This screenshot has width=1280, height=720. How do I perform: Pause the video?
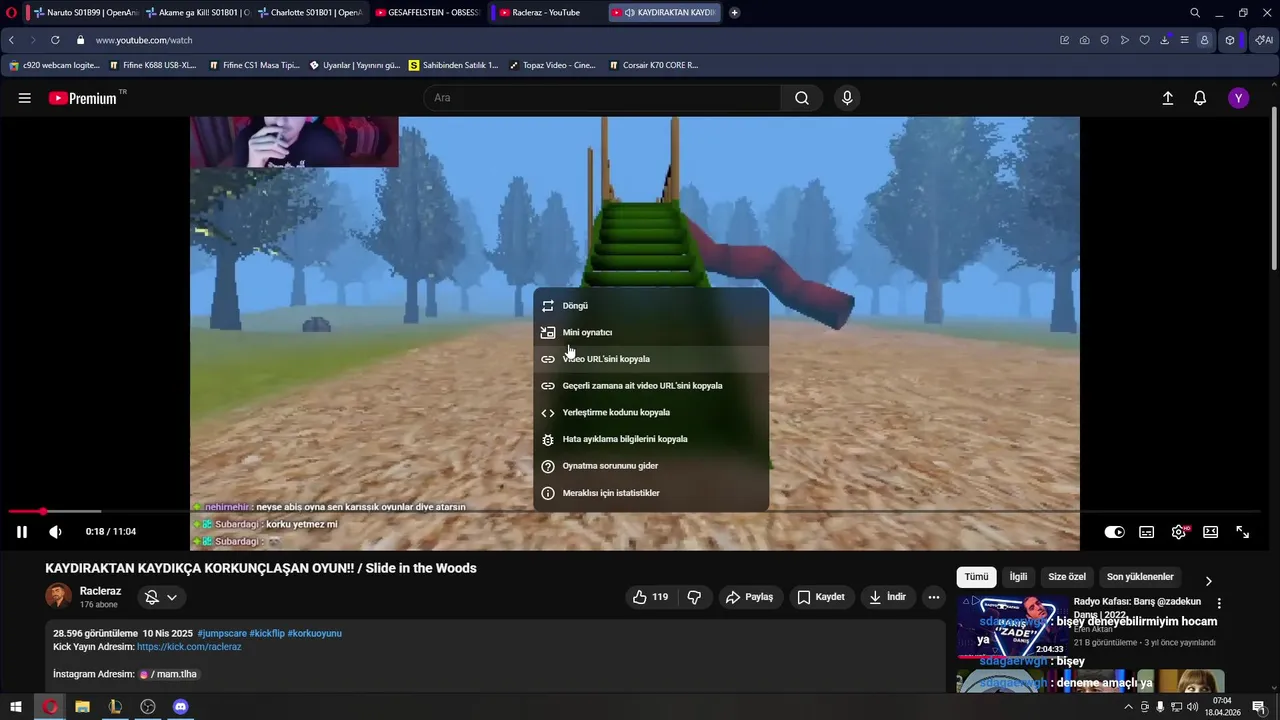(x=22, y=532)
